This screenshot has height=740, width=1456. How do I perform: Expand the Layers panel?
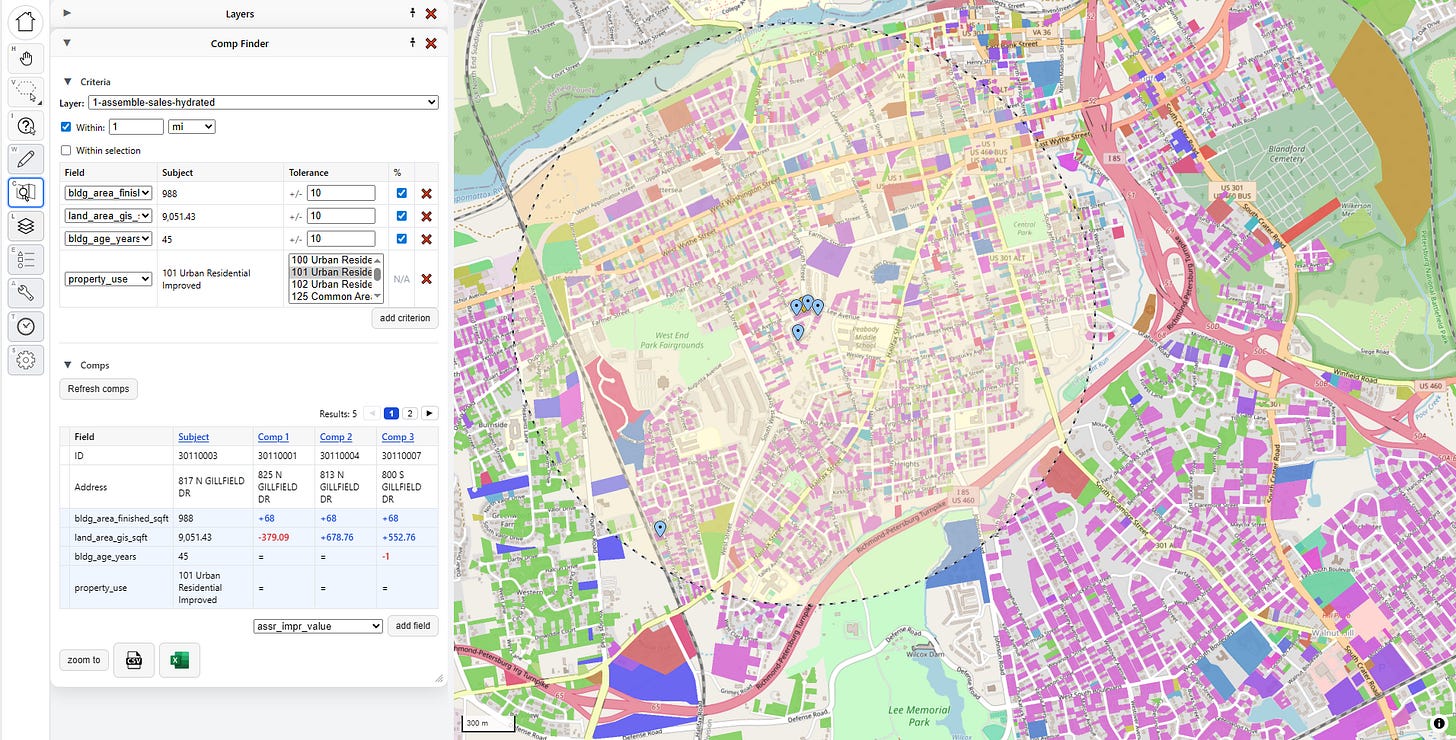tap(67, 14)
